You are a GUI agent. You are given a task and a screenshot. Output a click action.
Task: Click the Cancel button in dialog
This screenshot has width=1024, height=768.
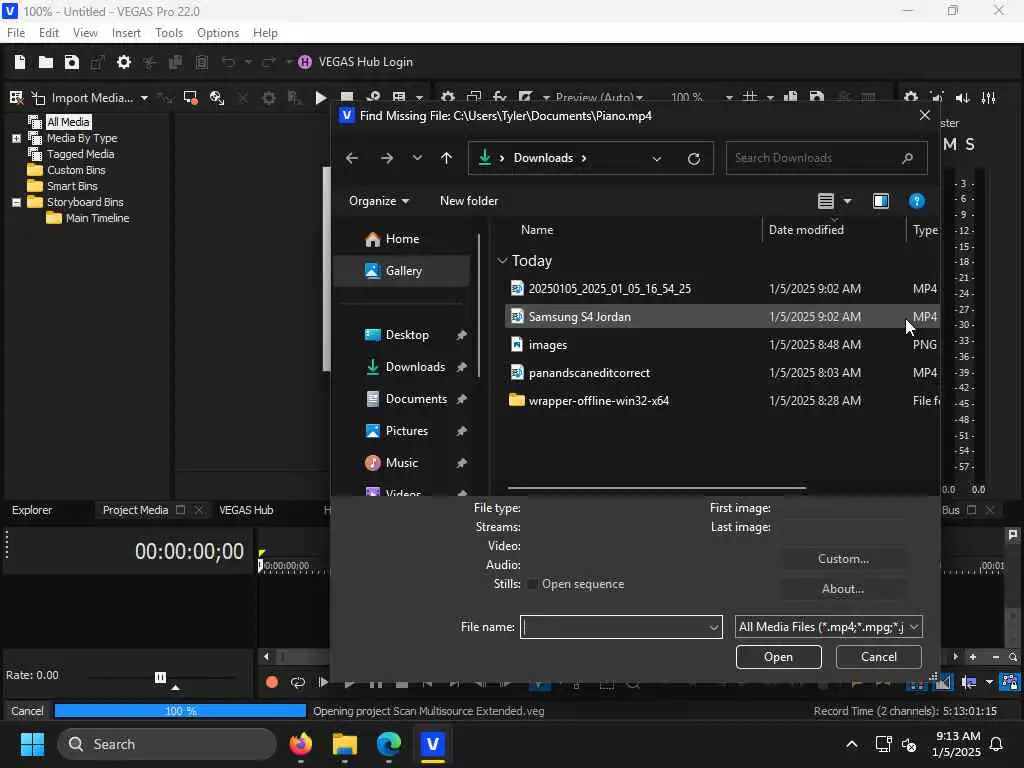(x=878, y=657)
